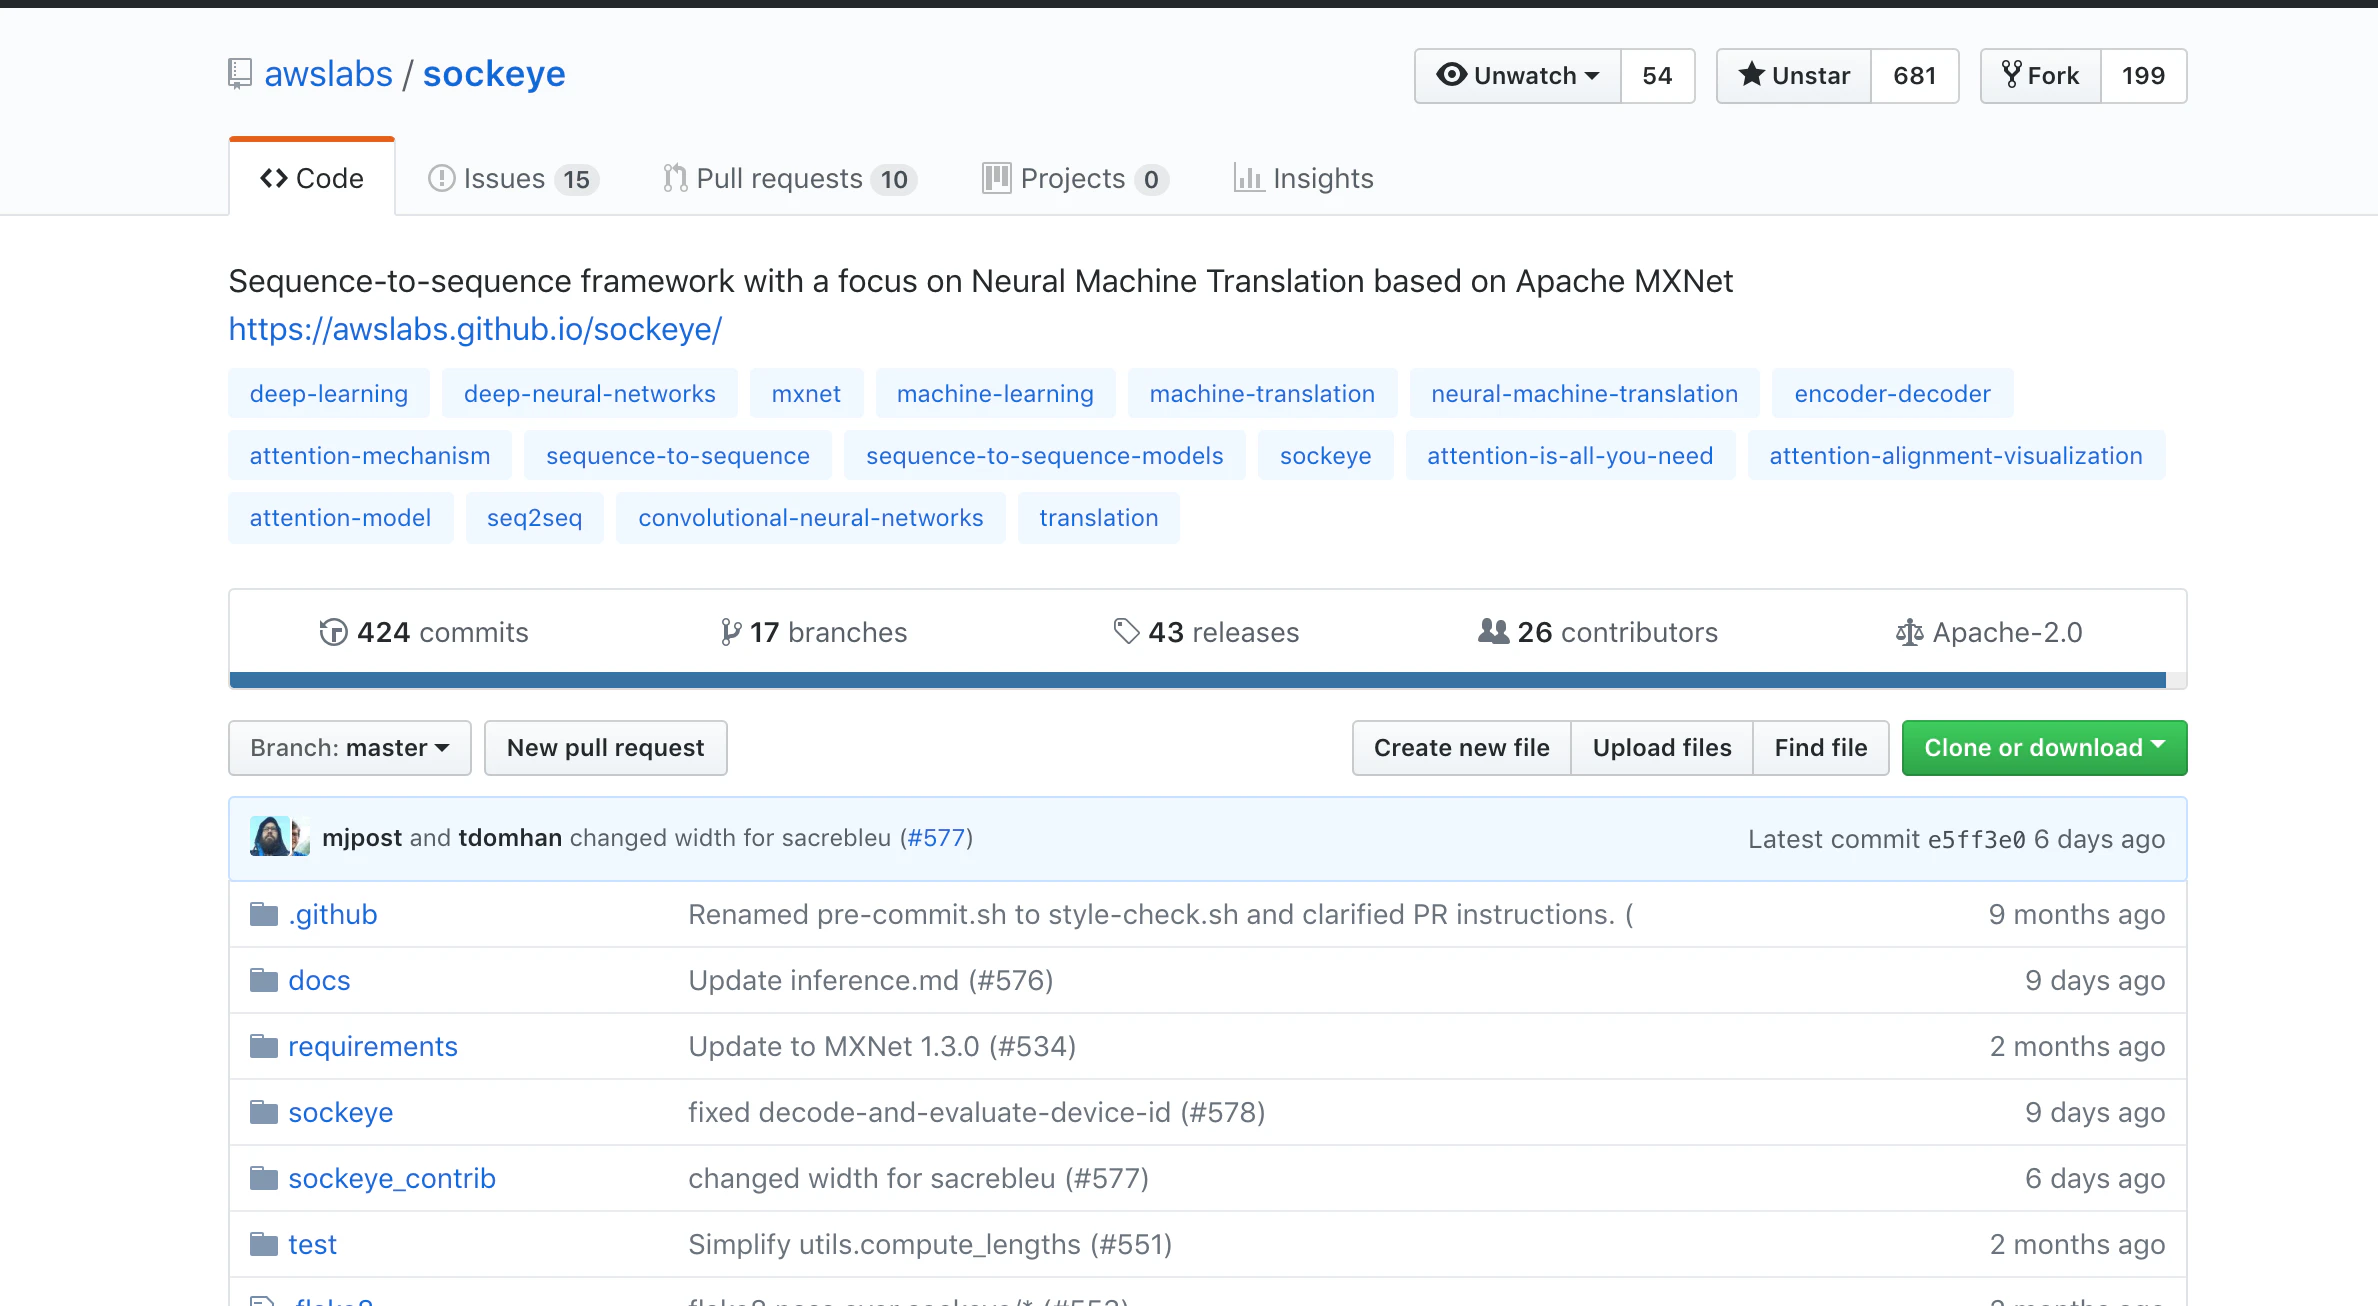Expand the Branch: master selector
2378x1306 pixels.
[349, 748]
